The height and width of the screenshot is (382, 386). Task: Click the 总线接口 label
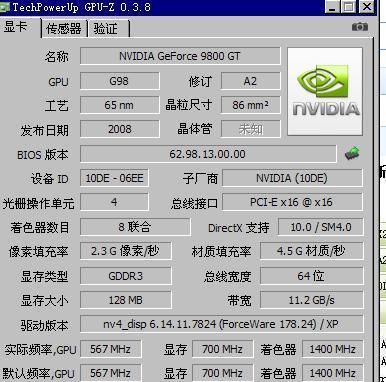194,203
